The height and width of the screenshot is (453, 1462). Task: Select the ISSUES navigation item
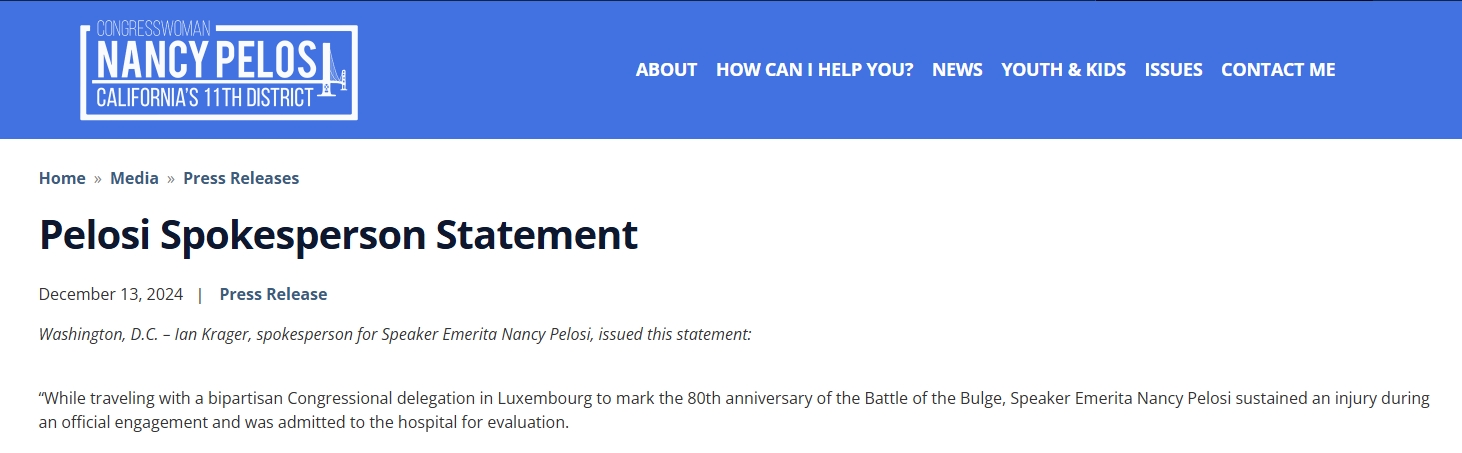click(1173, 69)
